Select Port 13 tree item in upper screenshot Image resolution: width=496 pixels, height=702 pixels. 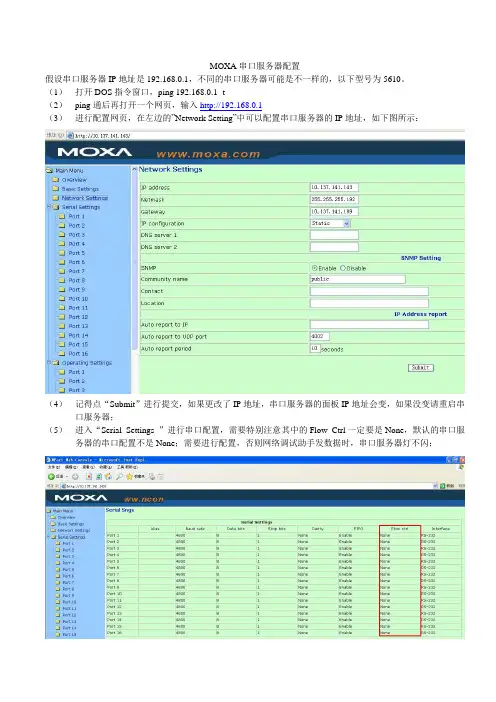coord(78,326)
